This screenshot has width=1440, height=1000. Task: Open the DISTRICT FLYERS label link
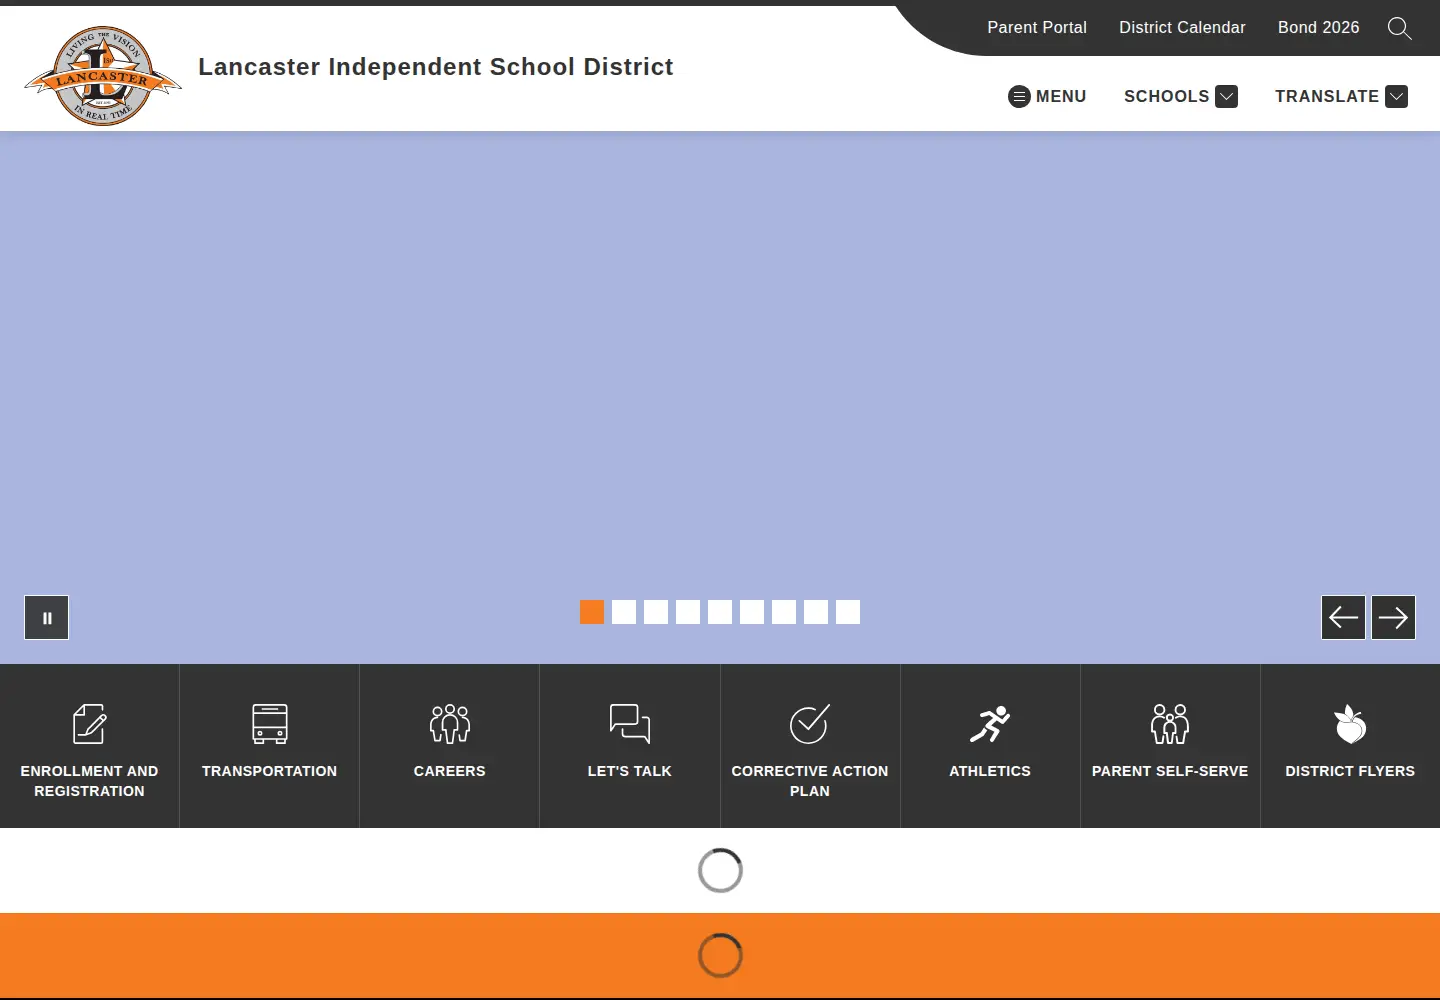tap(1350, 771)
